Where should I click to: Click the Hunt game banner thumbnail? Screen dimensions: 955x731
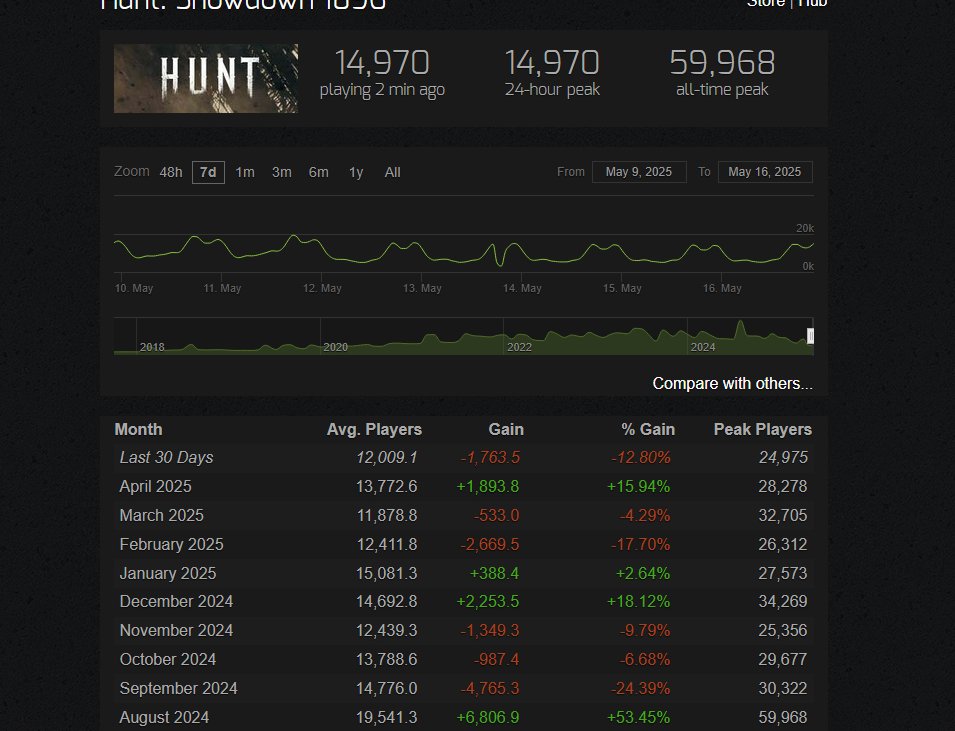tap(206, 78)
